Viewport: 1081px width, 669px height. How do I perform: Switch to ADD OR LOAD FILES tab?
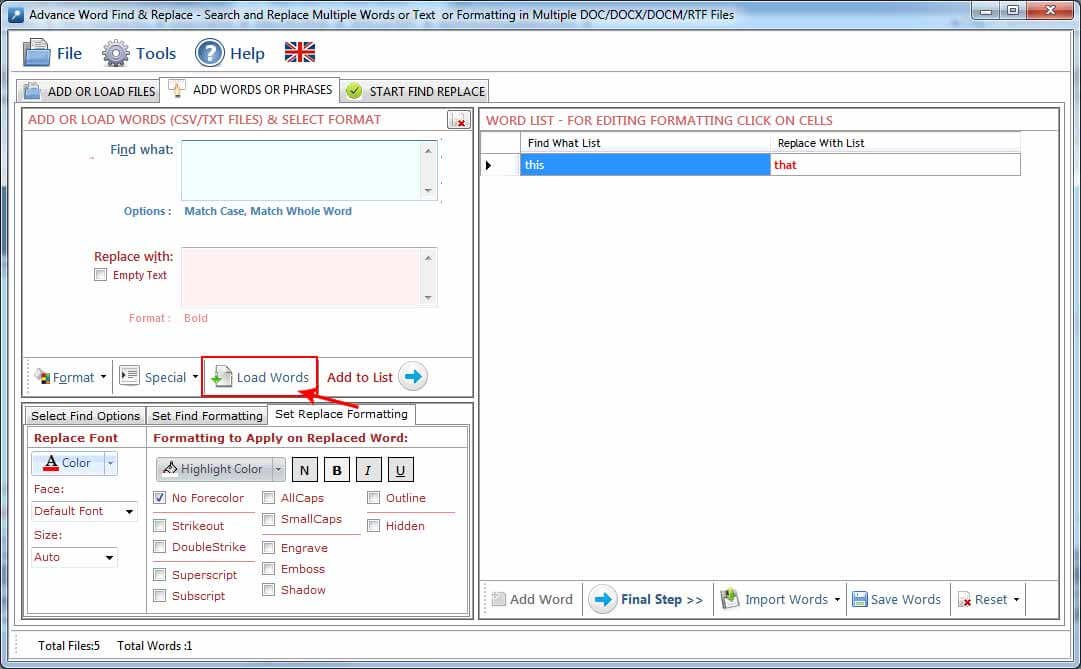[90, 91]
